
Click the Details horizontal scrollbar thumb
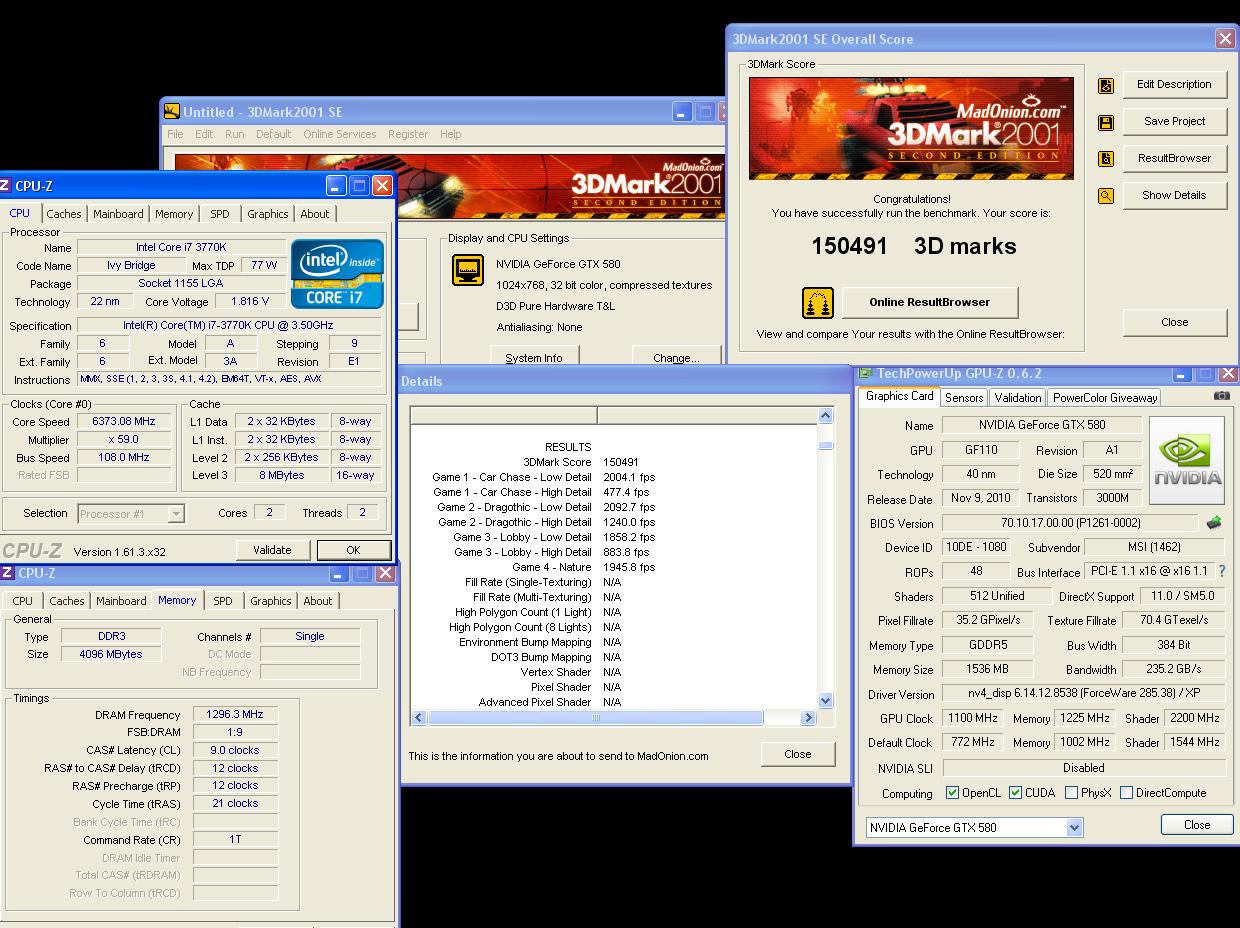(596, 718)
